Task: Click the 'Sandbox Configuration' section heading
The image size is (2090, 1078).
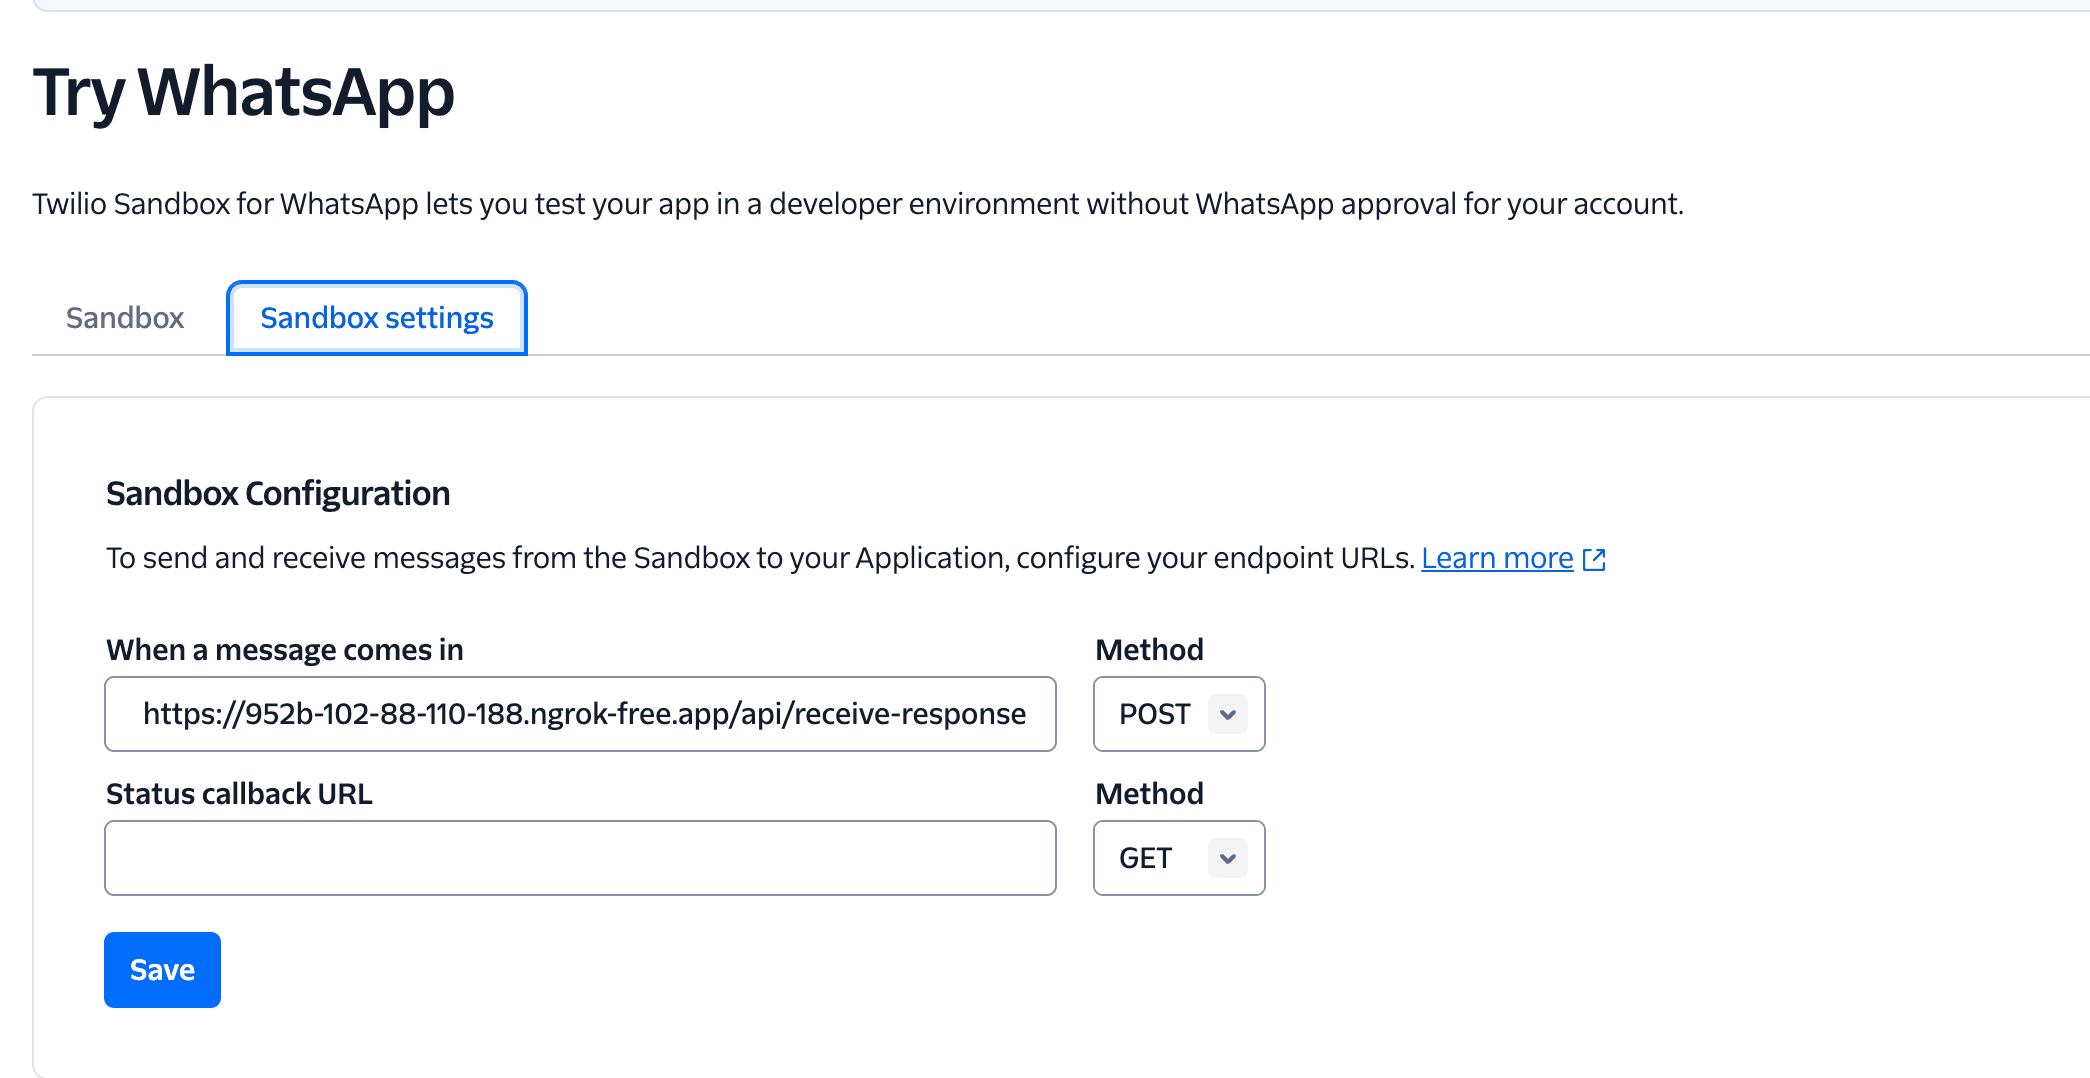Action: coord(278,494)
